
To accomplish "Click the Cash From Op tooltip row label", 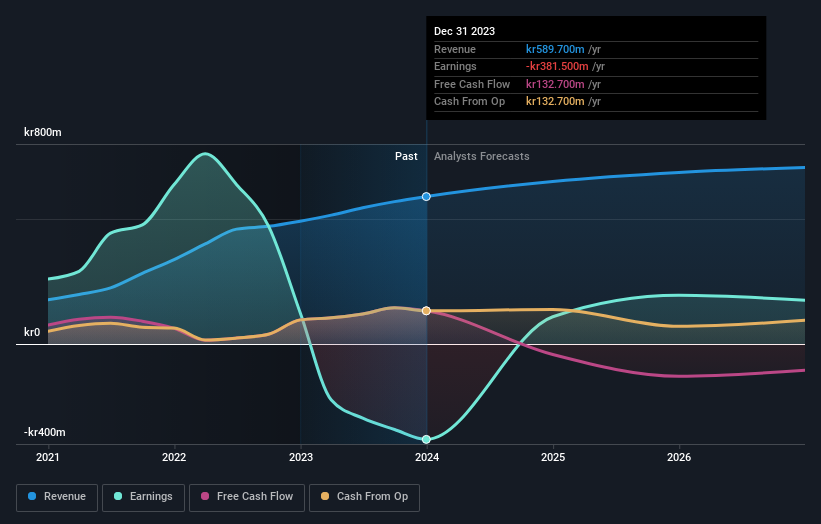I will click(x=470, y=102).
